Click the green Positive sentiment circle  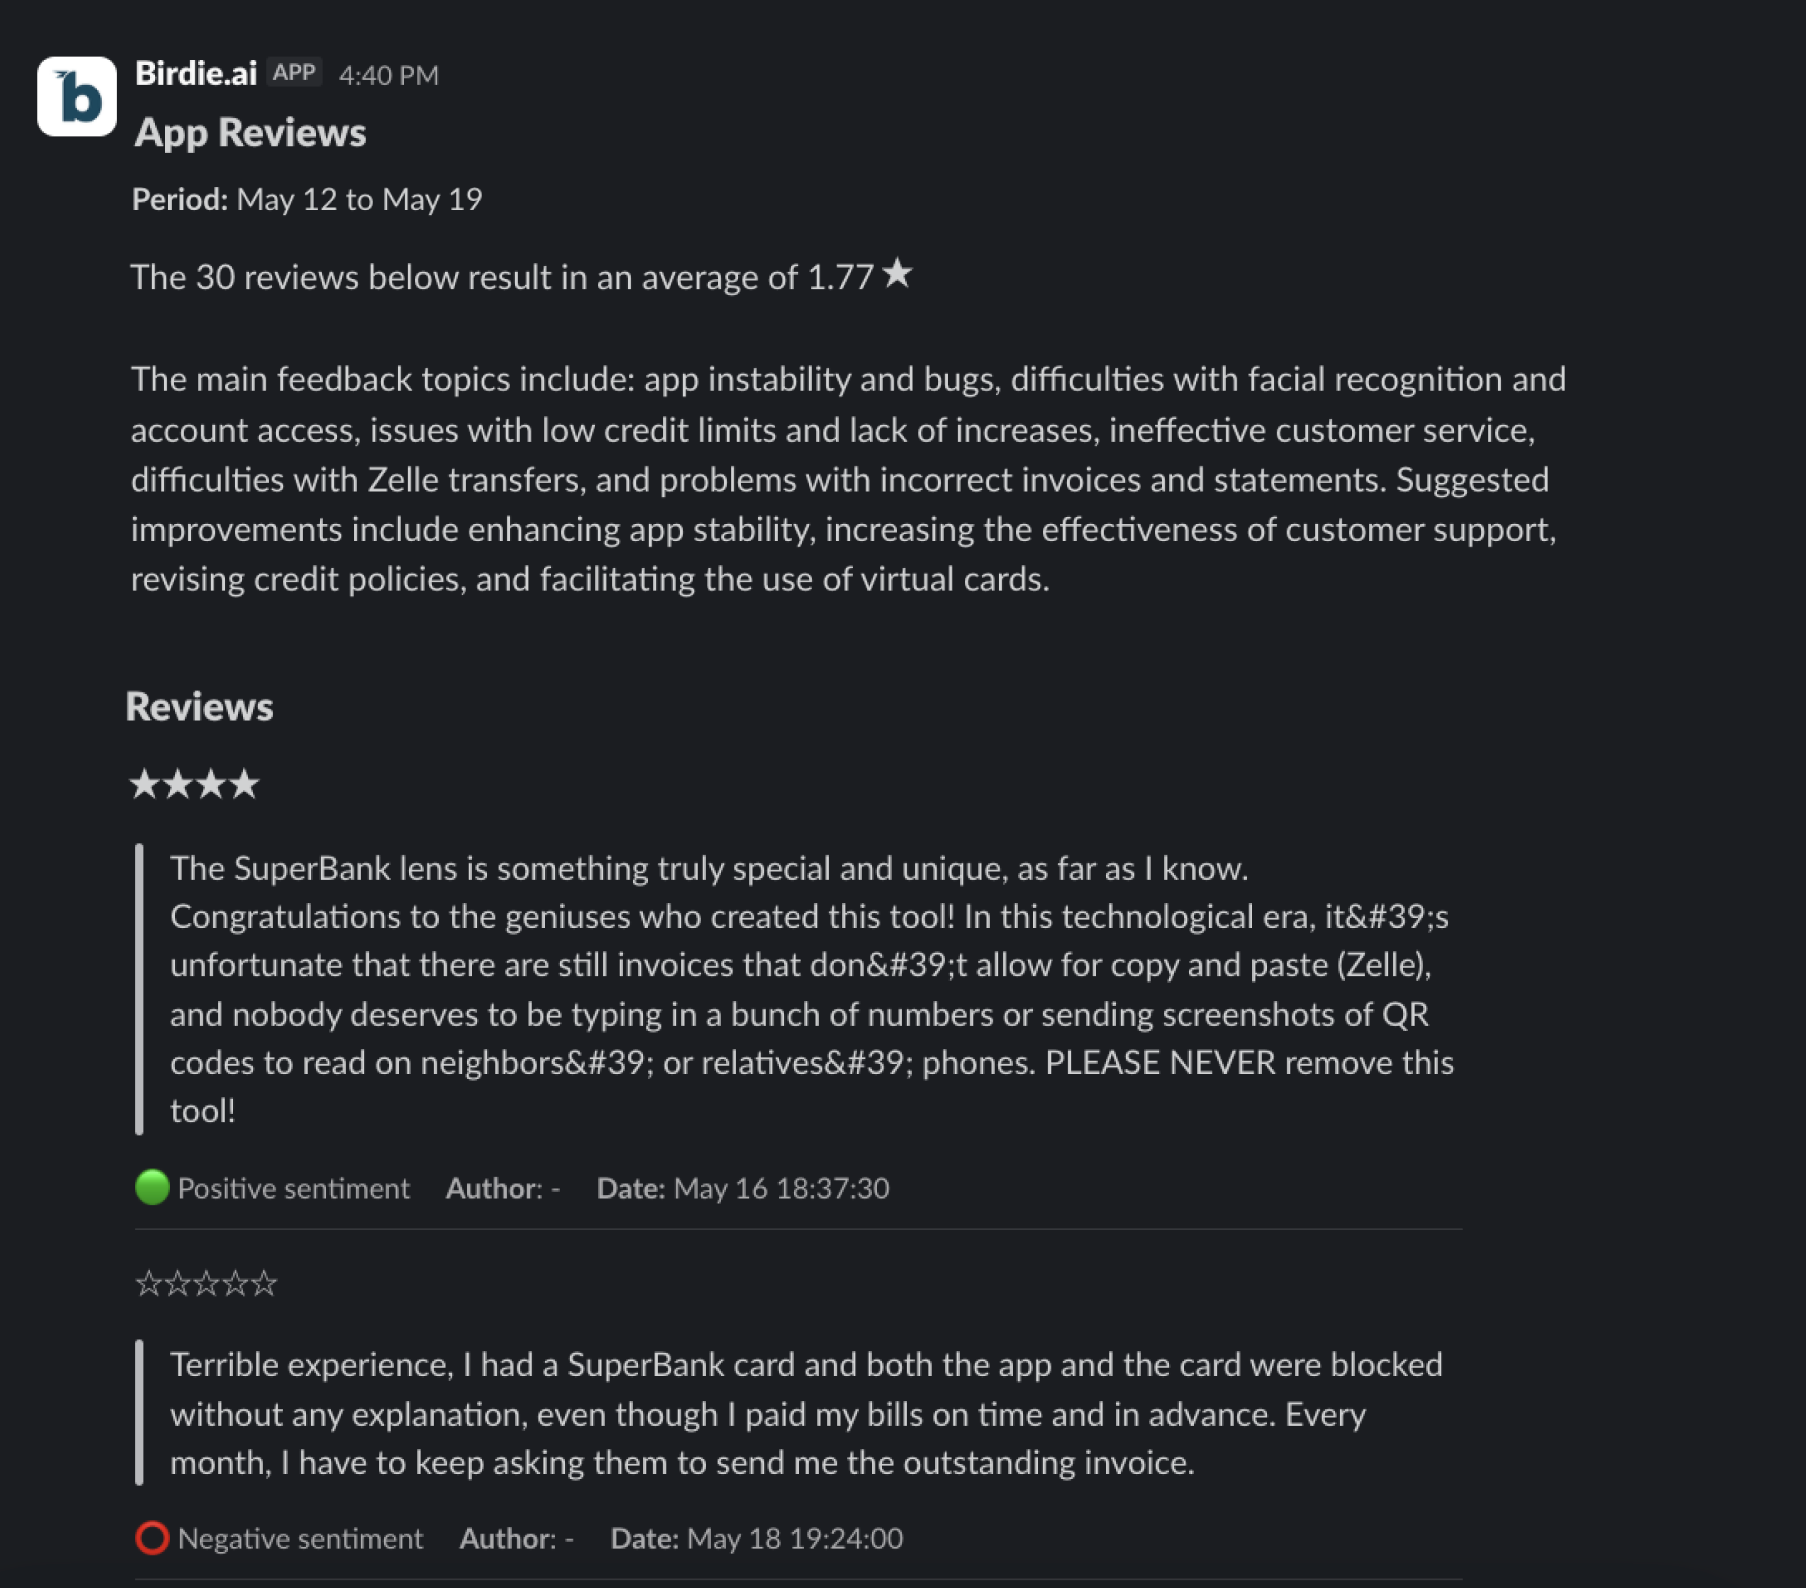[152, 1188]
